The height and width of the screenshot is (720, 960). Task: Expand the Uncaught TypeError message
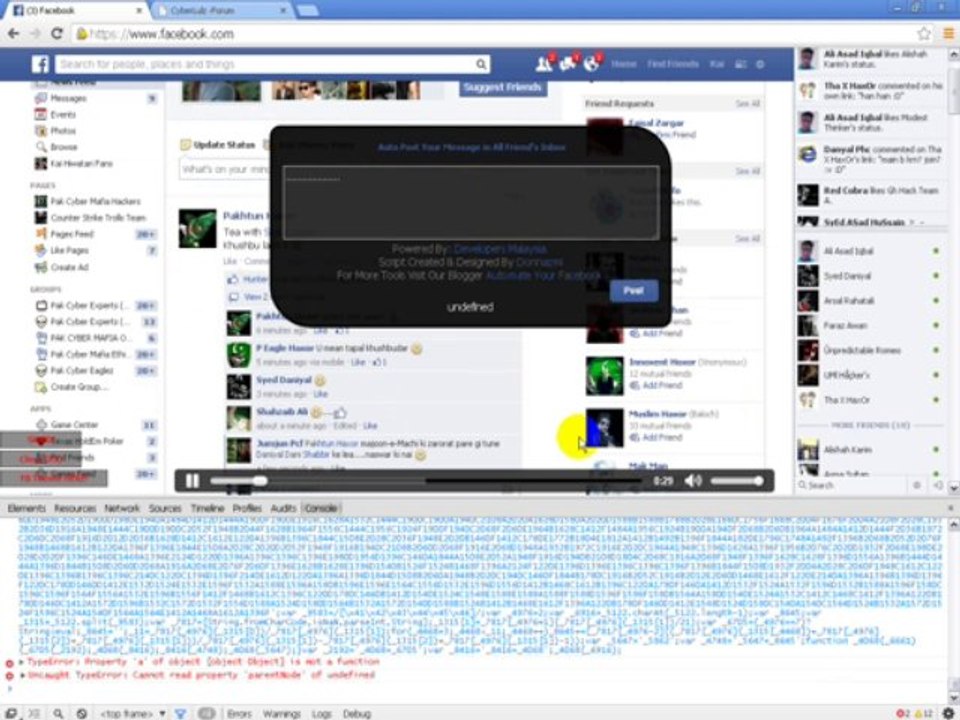click(x=22, y=675)
